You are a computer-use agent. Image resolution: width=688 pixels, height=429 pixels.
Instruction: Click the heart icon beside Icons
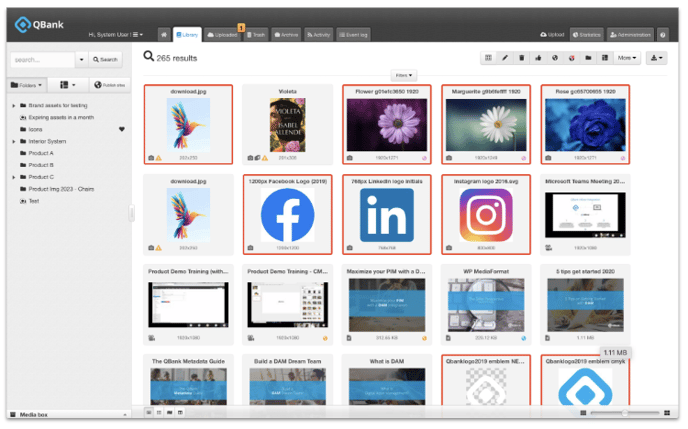122,129
